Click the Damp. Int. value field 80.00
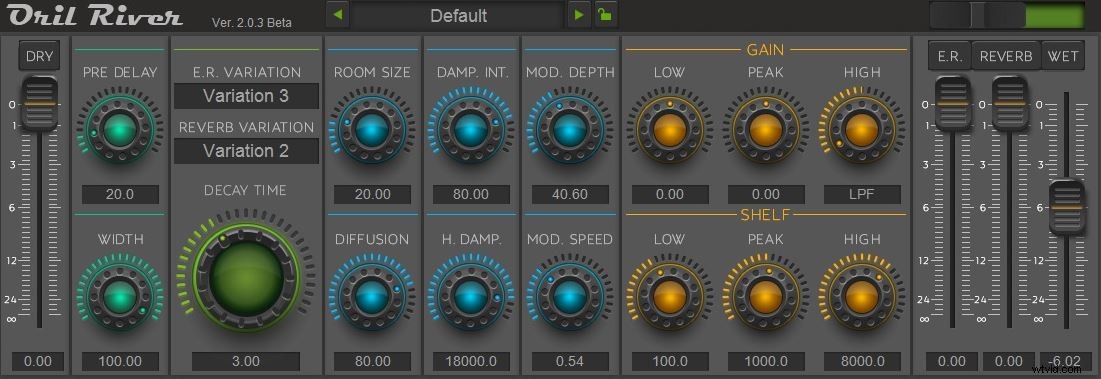This screenshot has width=1101, height=379. pos(471,194)
